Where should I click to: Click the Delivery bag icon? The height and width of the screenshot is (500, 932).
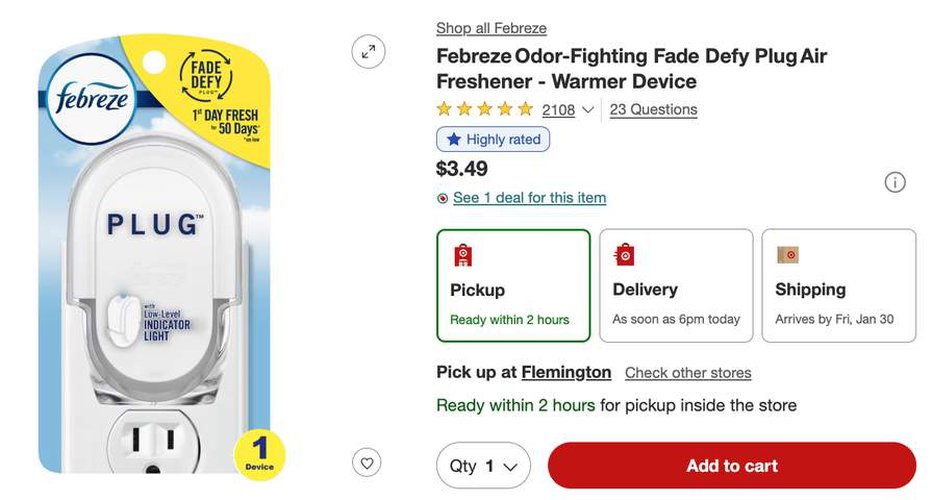tap(625, 255)
